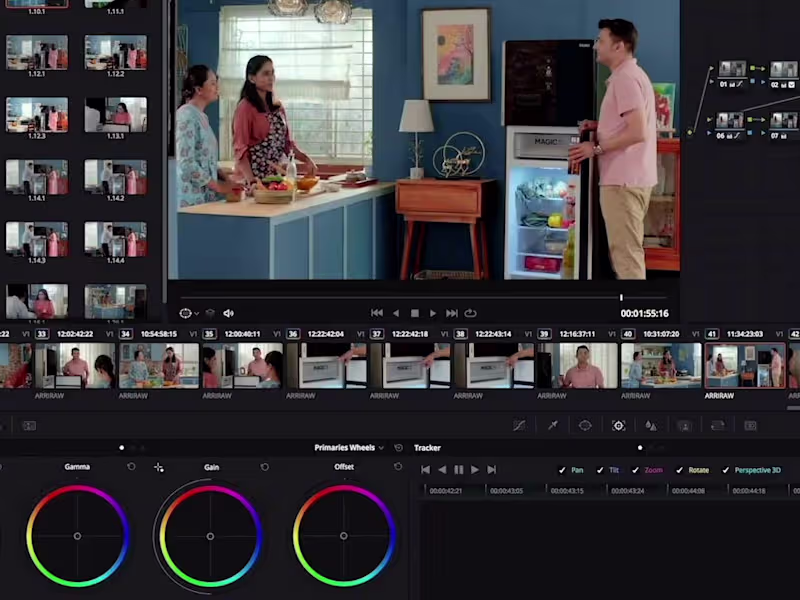Track forward to end in Tracker

(x=491, y=469)
